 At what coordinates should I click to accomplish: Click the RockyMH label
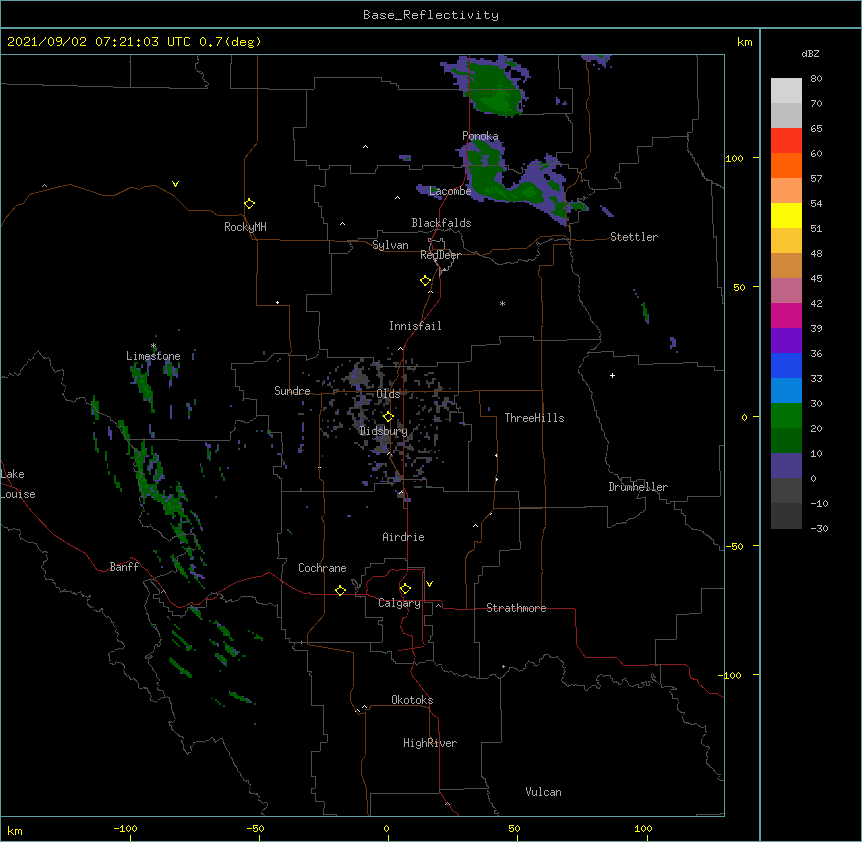245,227
